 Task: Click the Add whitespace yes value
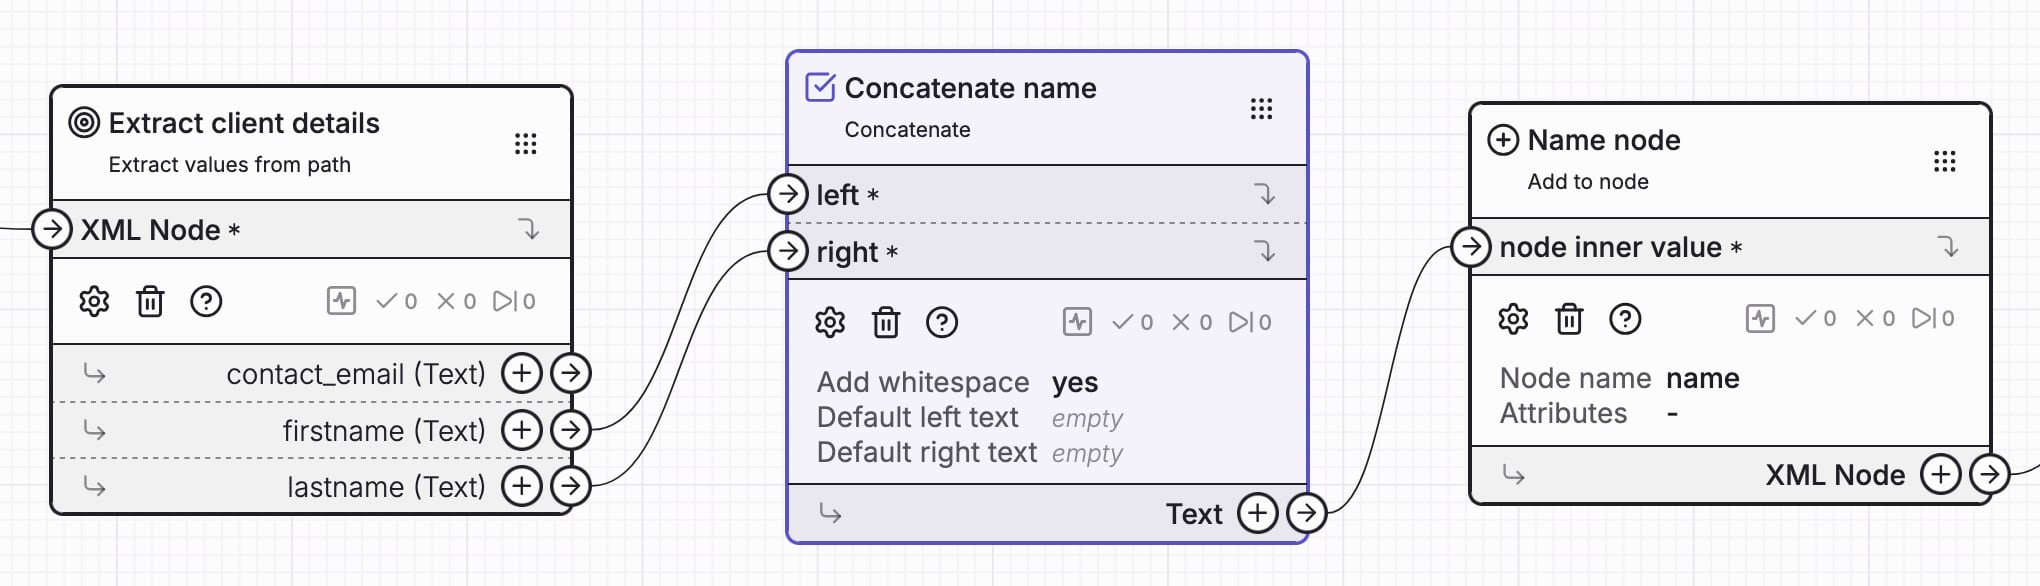coord(1075,382)
